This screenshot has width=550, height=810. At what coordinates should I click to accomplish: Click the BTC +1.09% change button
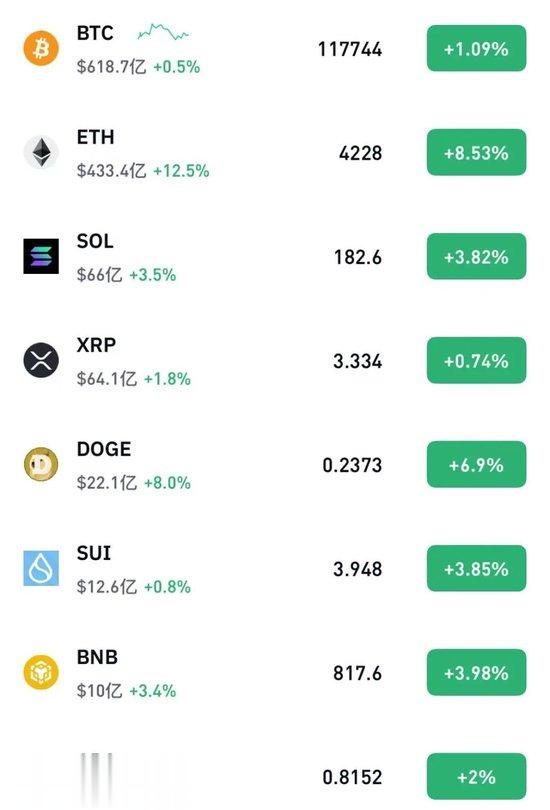(476, 49)
